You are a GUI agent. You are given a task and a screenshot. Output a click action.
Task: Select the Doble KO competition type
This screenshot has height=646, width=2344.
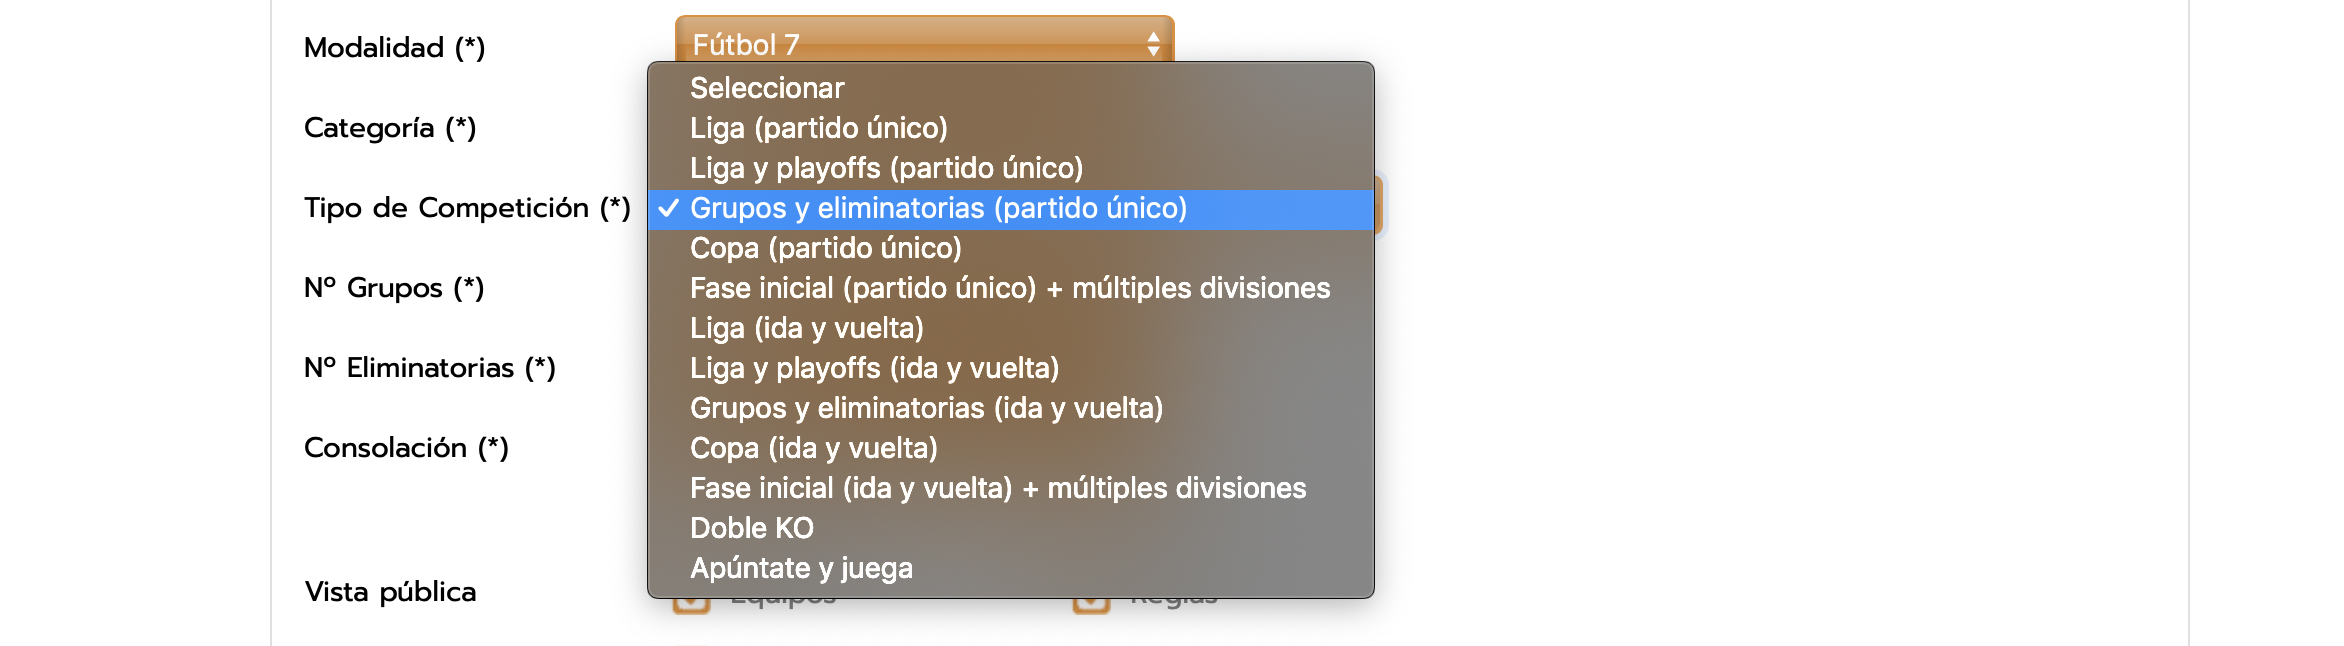(x=751, y=528)
